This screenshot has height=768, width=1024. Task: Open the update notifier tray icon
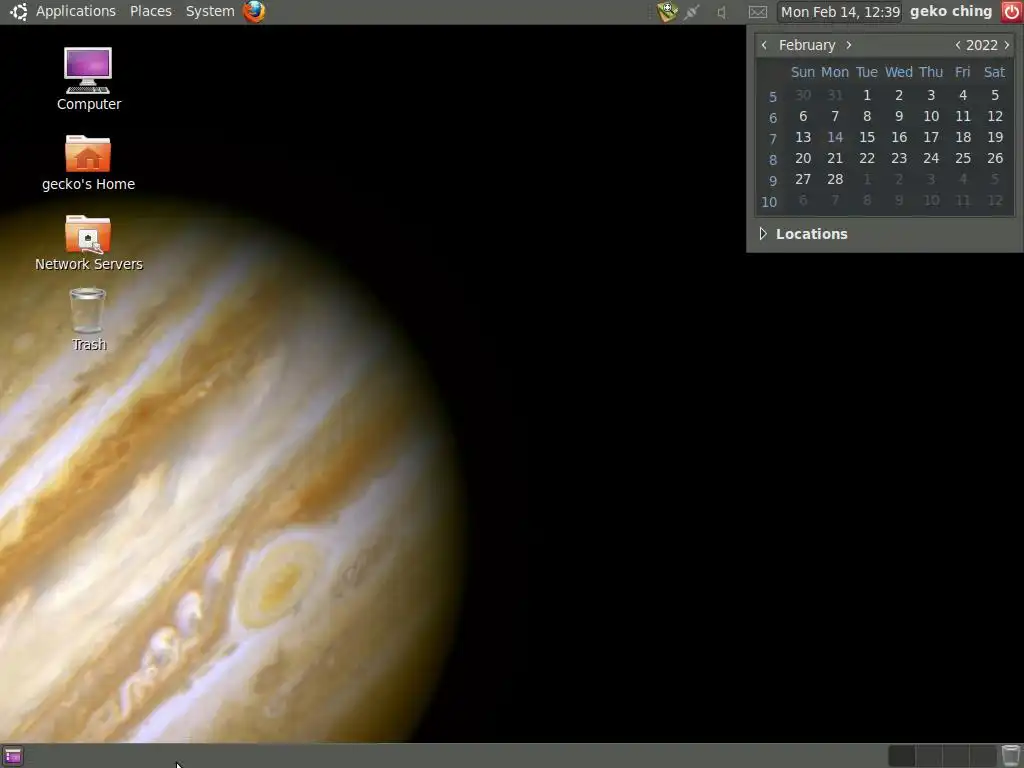tap(667, 11)
